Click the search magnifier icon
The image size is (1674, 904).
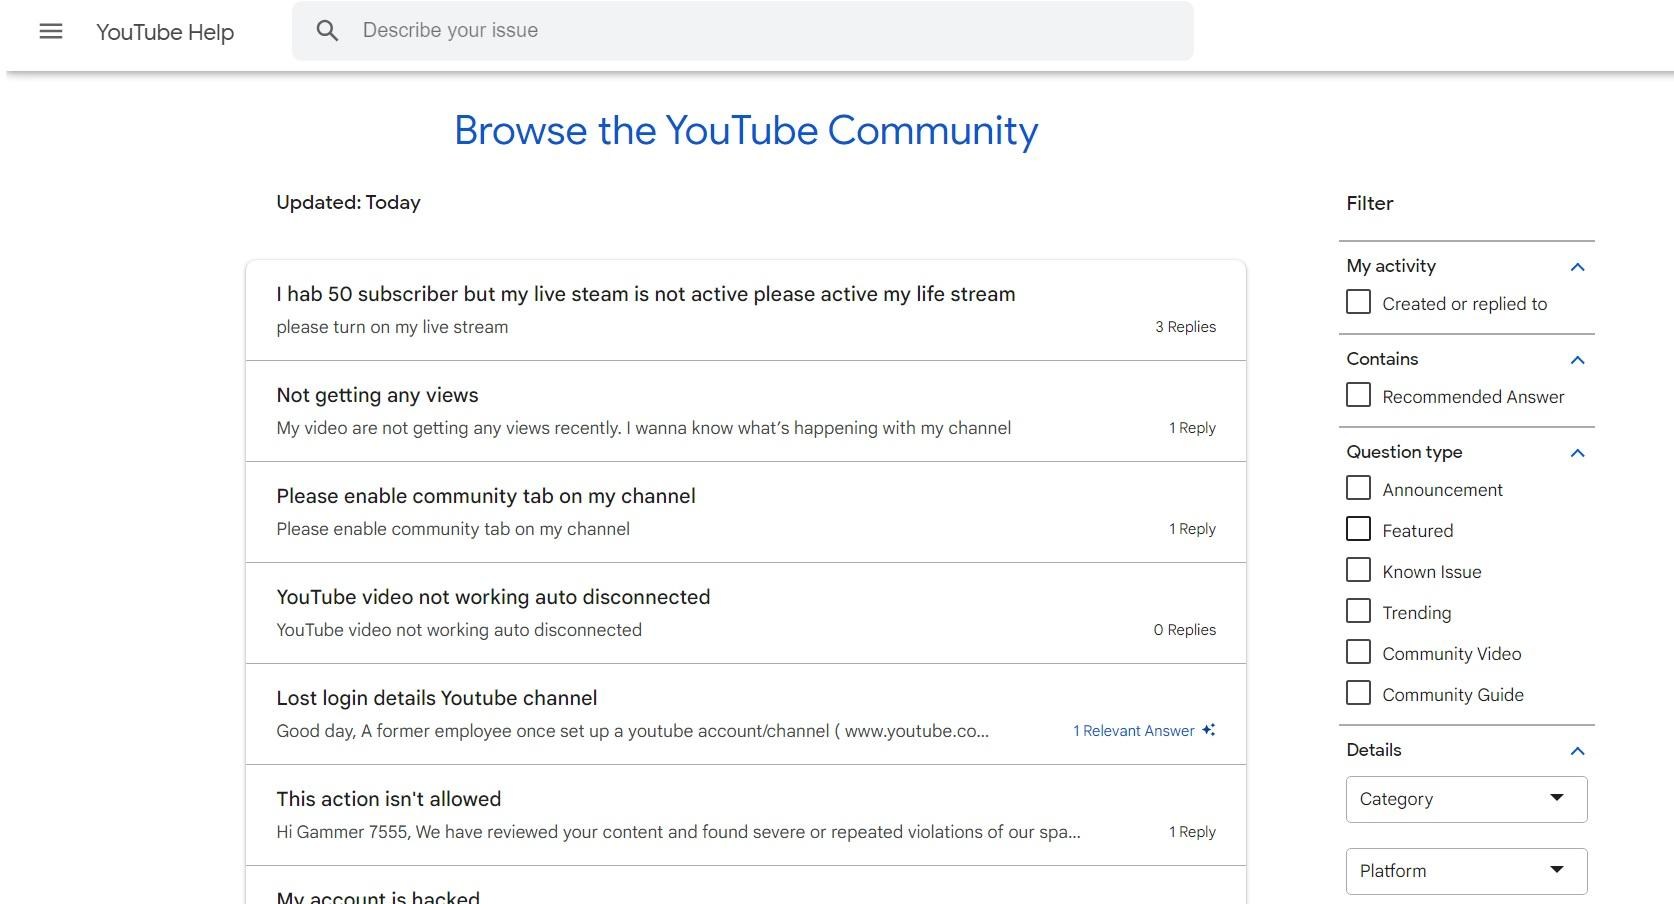coord(327,31)
